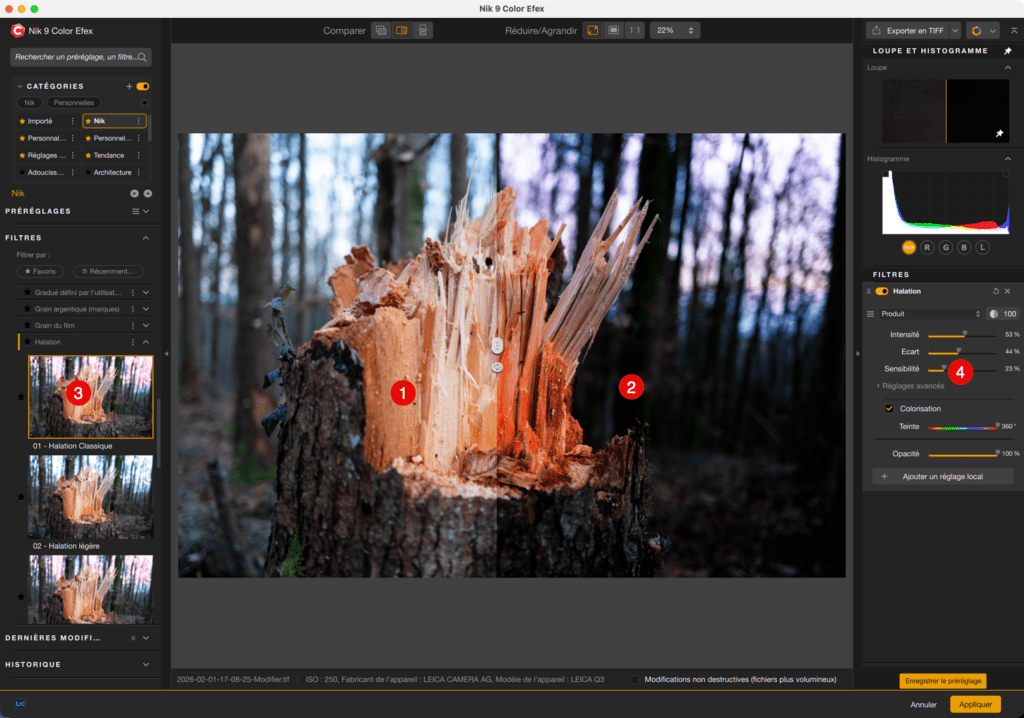Select the side-by-side compare view icon
This screenshot has width=1024, height=718.
coord(381,30)
